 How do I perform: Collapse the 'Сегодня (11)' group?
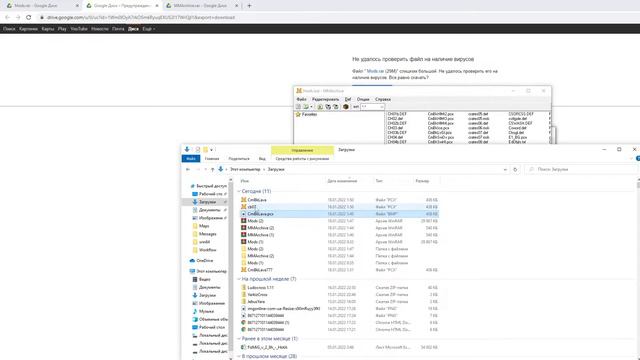click(239, 191)
